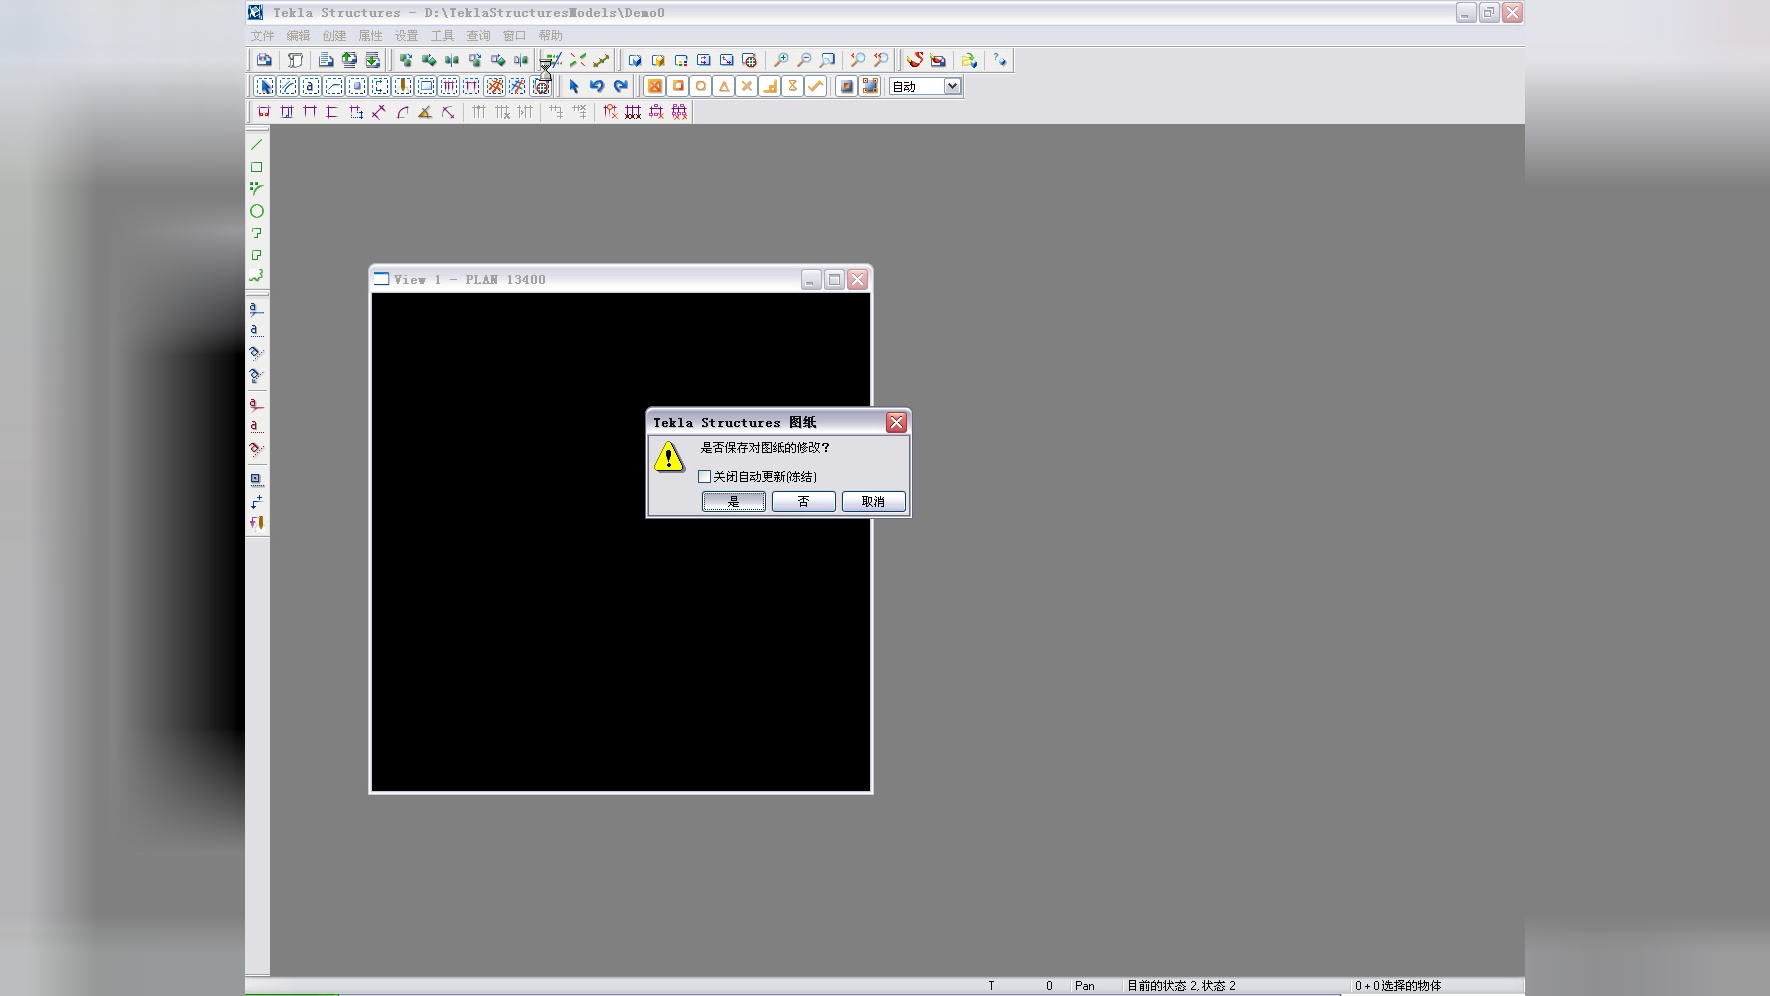The width and height of the screenshot is (1770, 996).
Task: Open the 帮助 menu
Action: pos(550,35)
